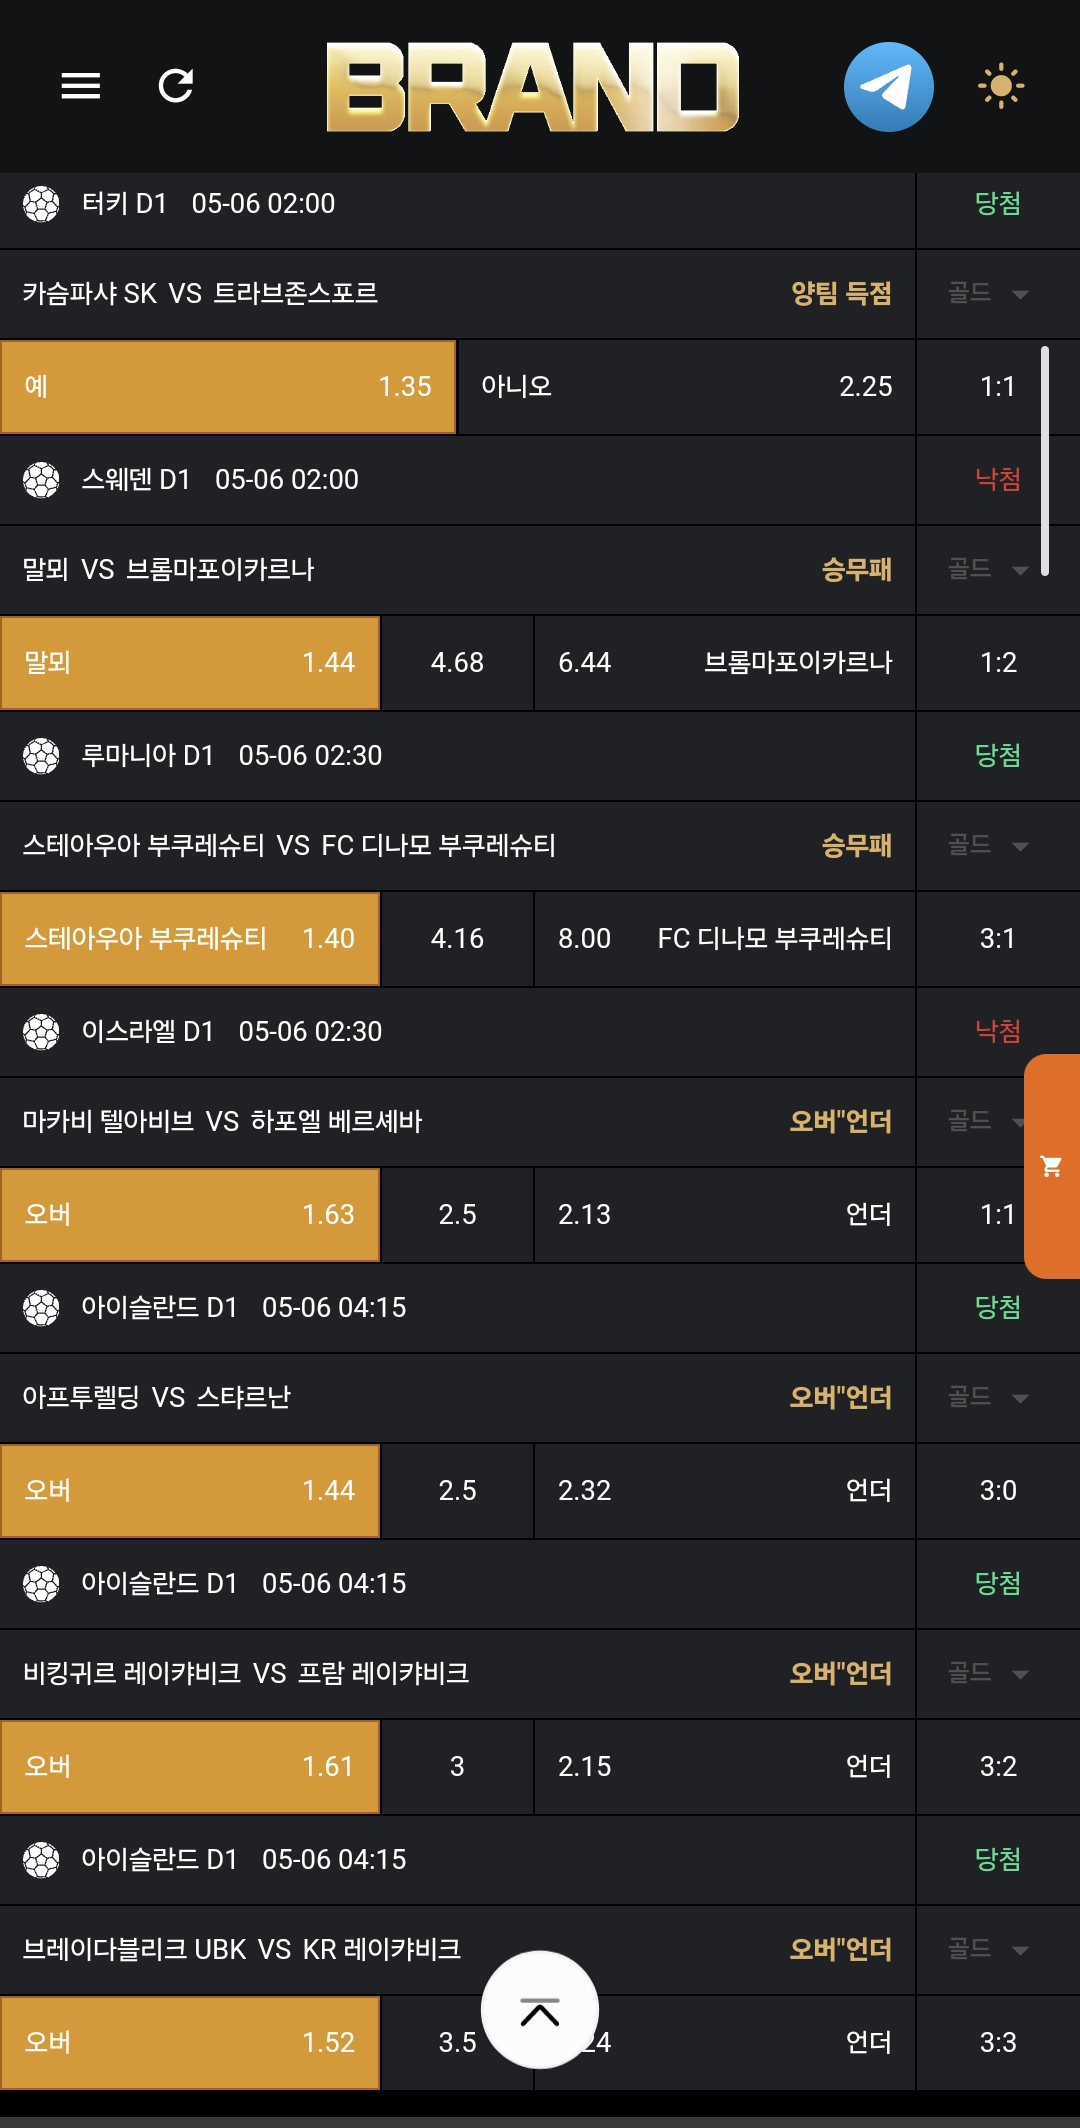Expand 골드 dropdown for 카슴파샤 SK match
Viewport: 1080px width, 2128px height.
coord(988,293)
